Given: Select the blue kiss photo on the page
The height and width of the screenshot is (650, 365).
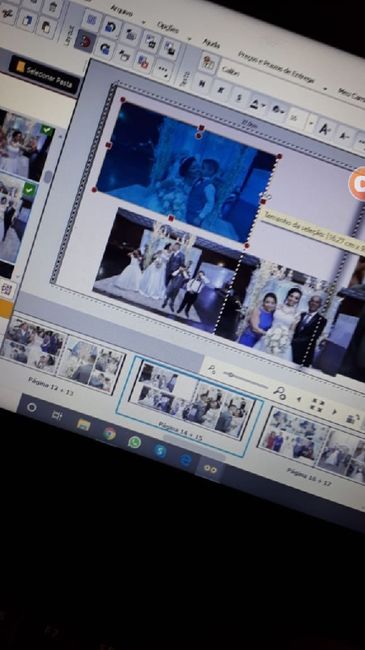Looking at the screenshot, I should 187,173.
